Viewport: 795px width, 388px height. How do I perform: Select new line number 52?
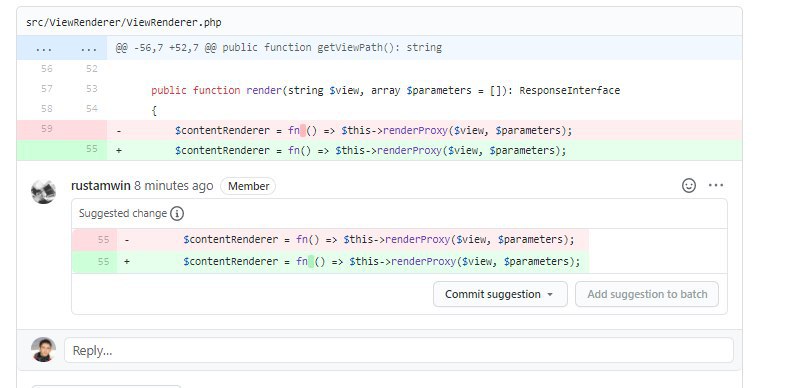(91, 68)
